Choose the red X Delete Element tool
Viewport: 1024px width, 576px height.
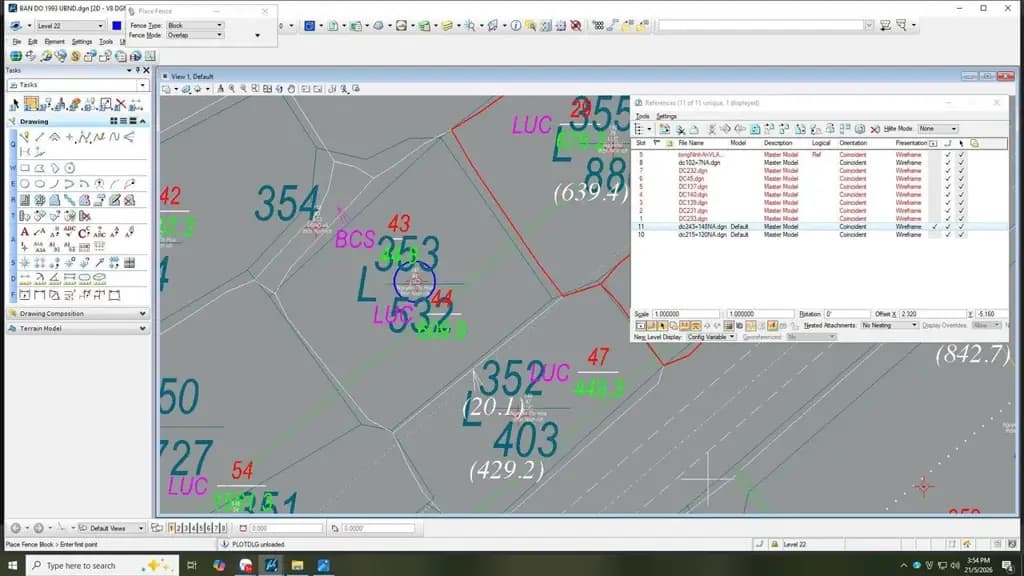click(x=120, y=104)
